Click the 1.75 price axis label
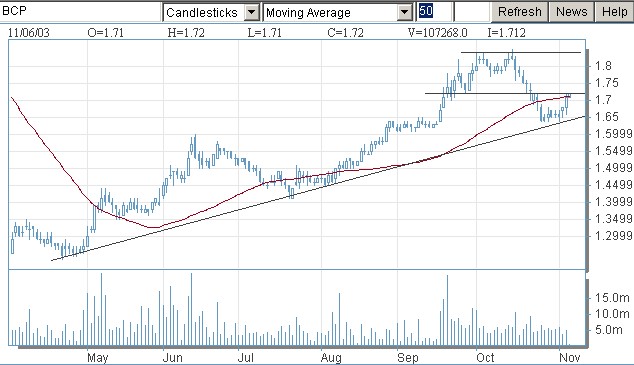 pos(607,83)
